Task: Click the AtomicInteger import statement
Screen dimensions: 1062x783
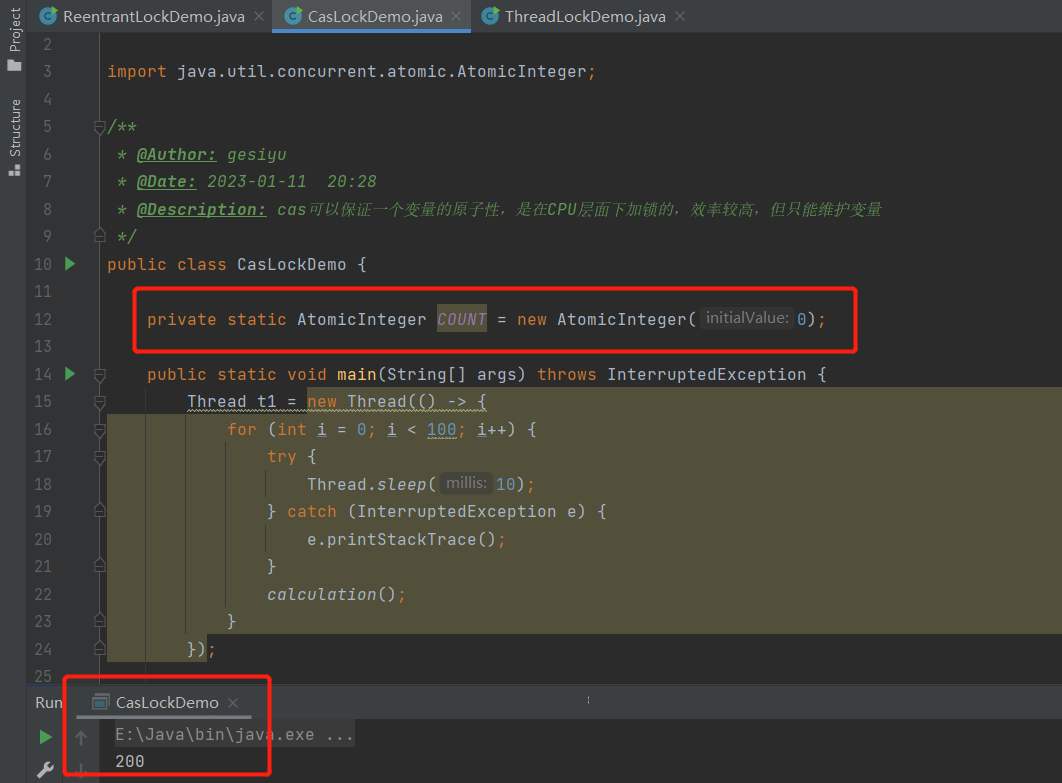Action: pyautogui.click(x=352, y=71)
